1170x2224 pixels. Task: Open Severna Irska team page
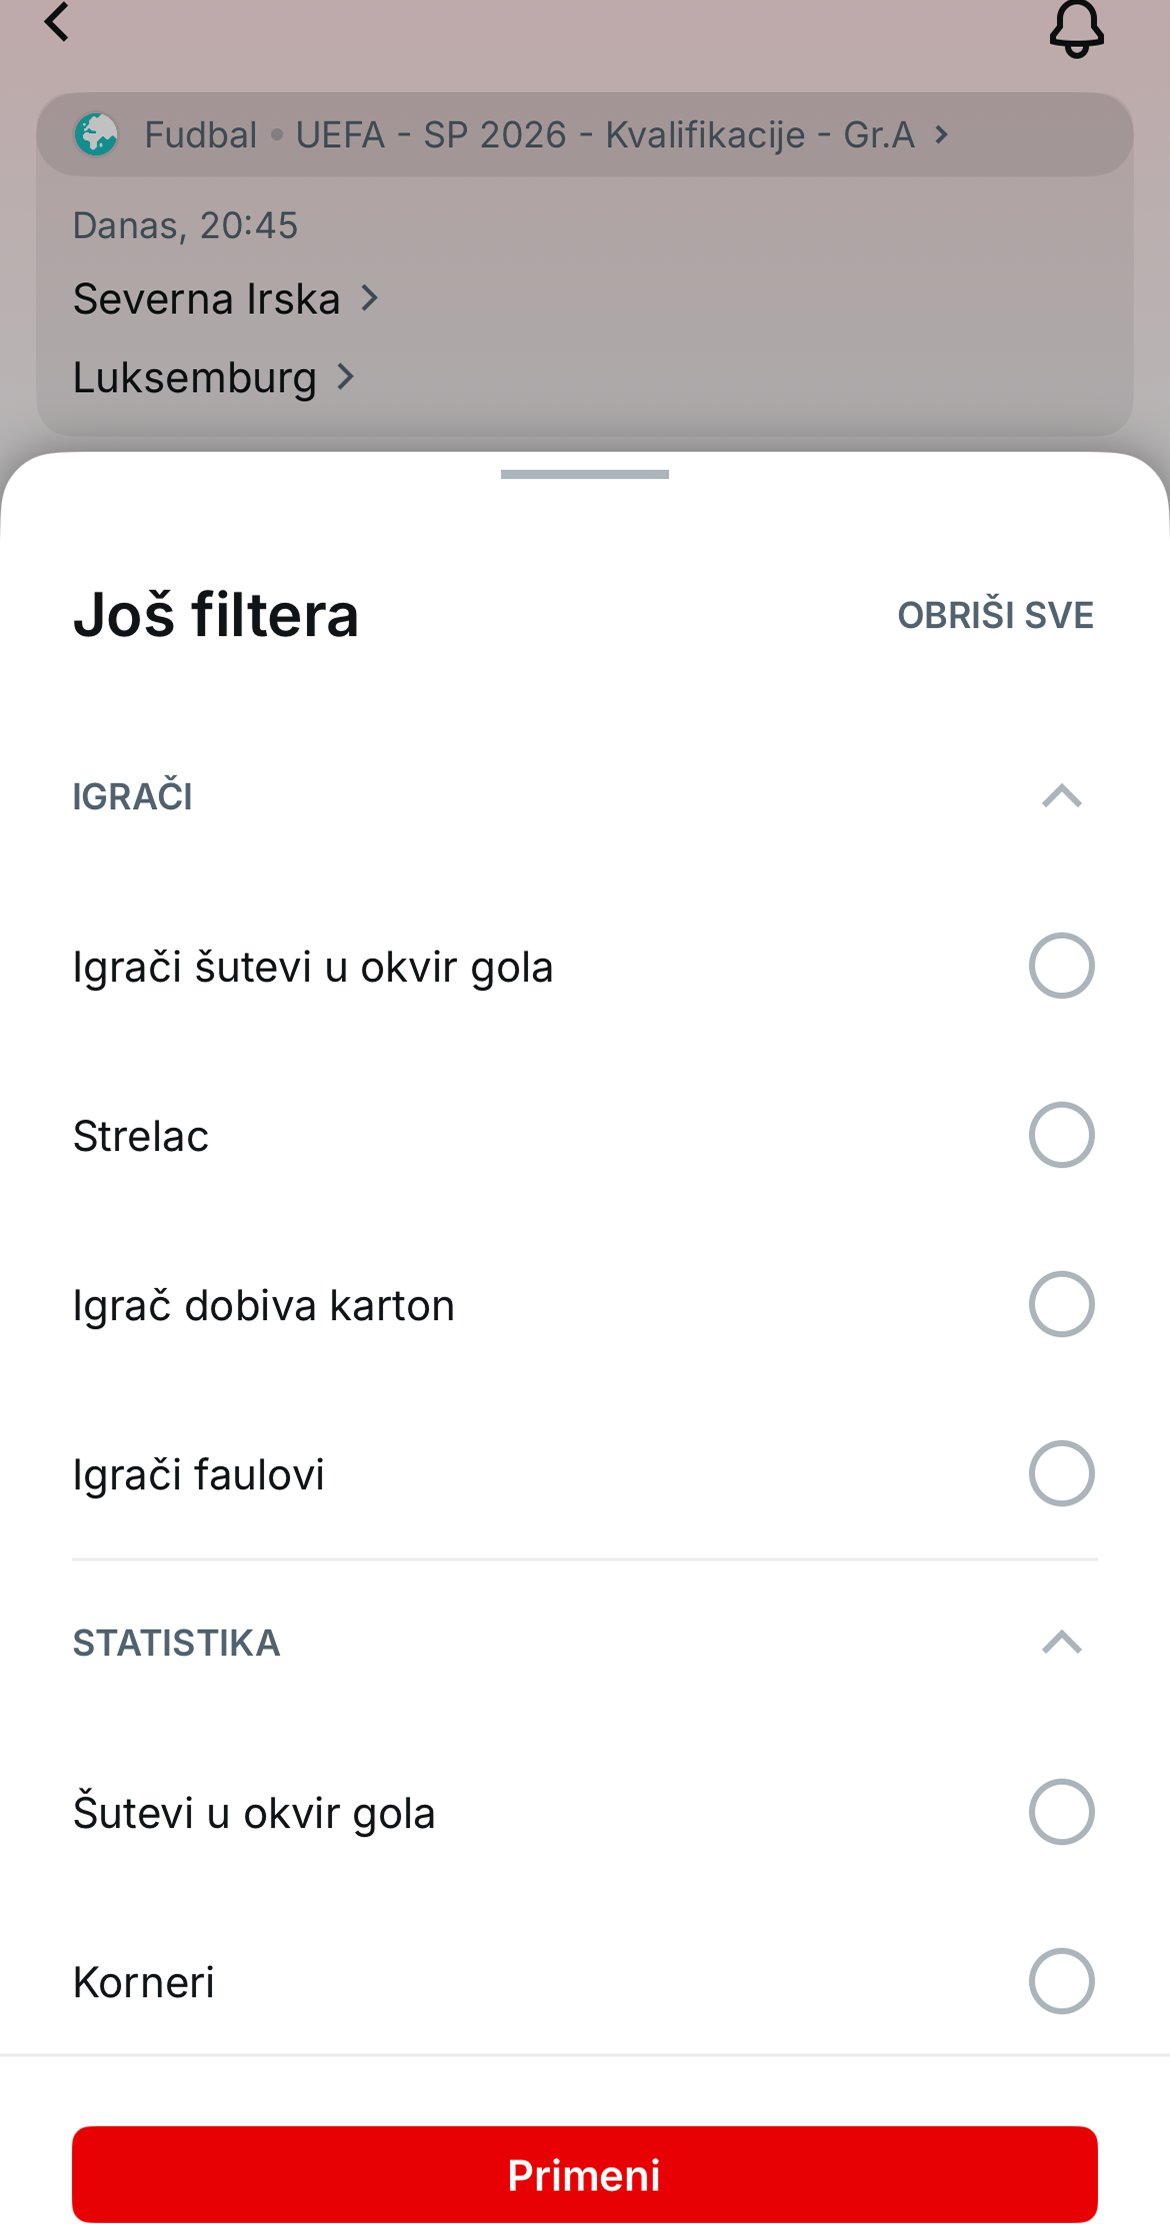click(207, 298)
